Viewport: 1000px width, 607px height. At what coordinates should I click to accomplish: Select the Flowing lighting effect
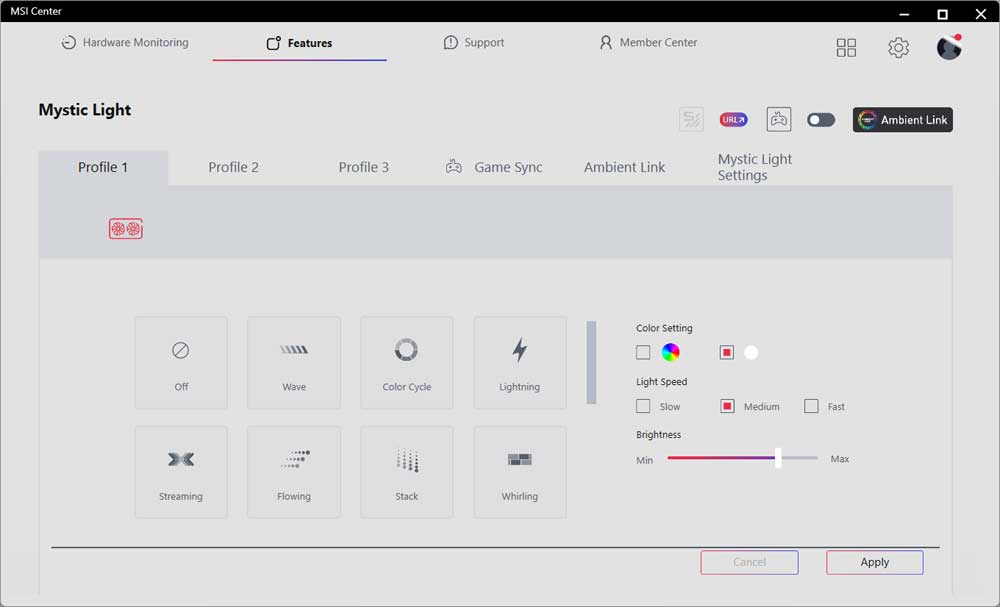click(x=294, y=472)
